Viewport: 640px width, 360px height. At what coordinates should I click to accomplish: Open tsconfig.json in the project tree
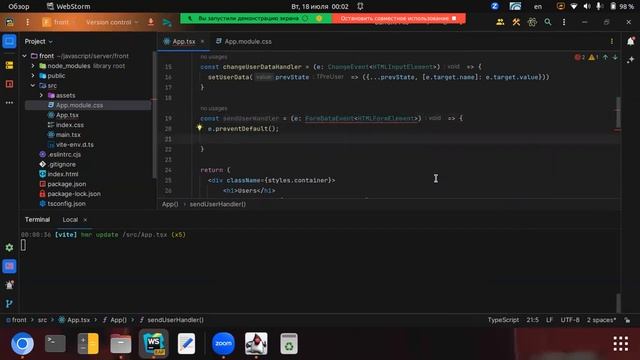pyautogui.click(x=67, y=204)
